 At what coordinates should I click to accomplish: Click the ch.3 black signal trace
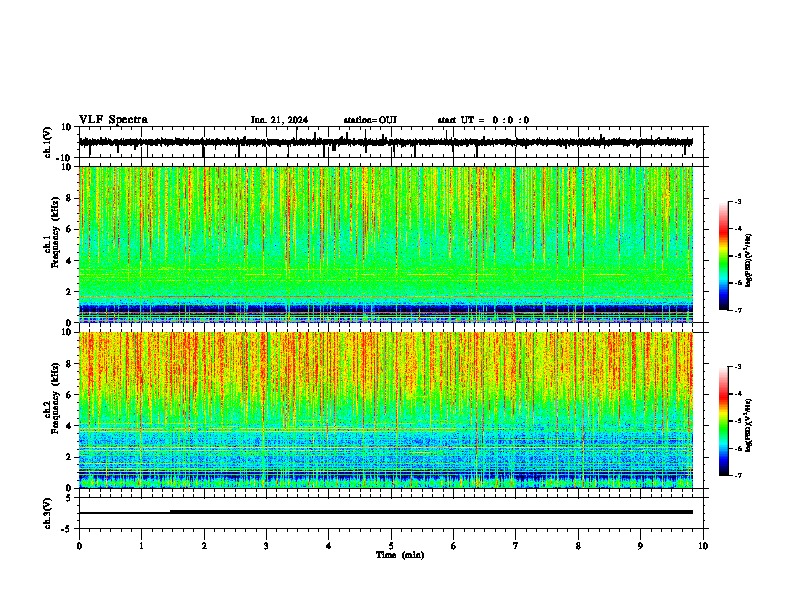pyautogui.click(x=386, y=512)
